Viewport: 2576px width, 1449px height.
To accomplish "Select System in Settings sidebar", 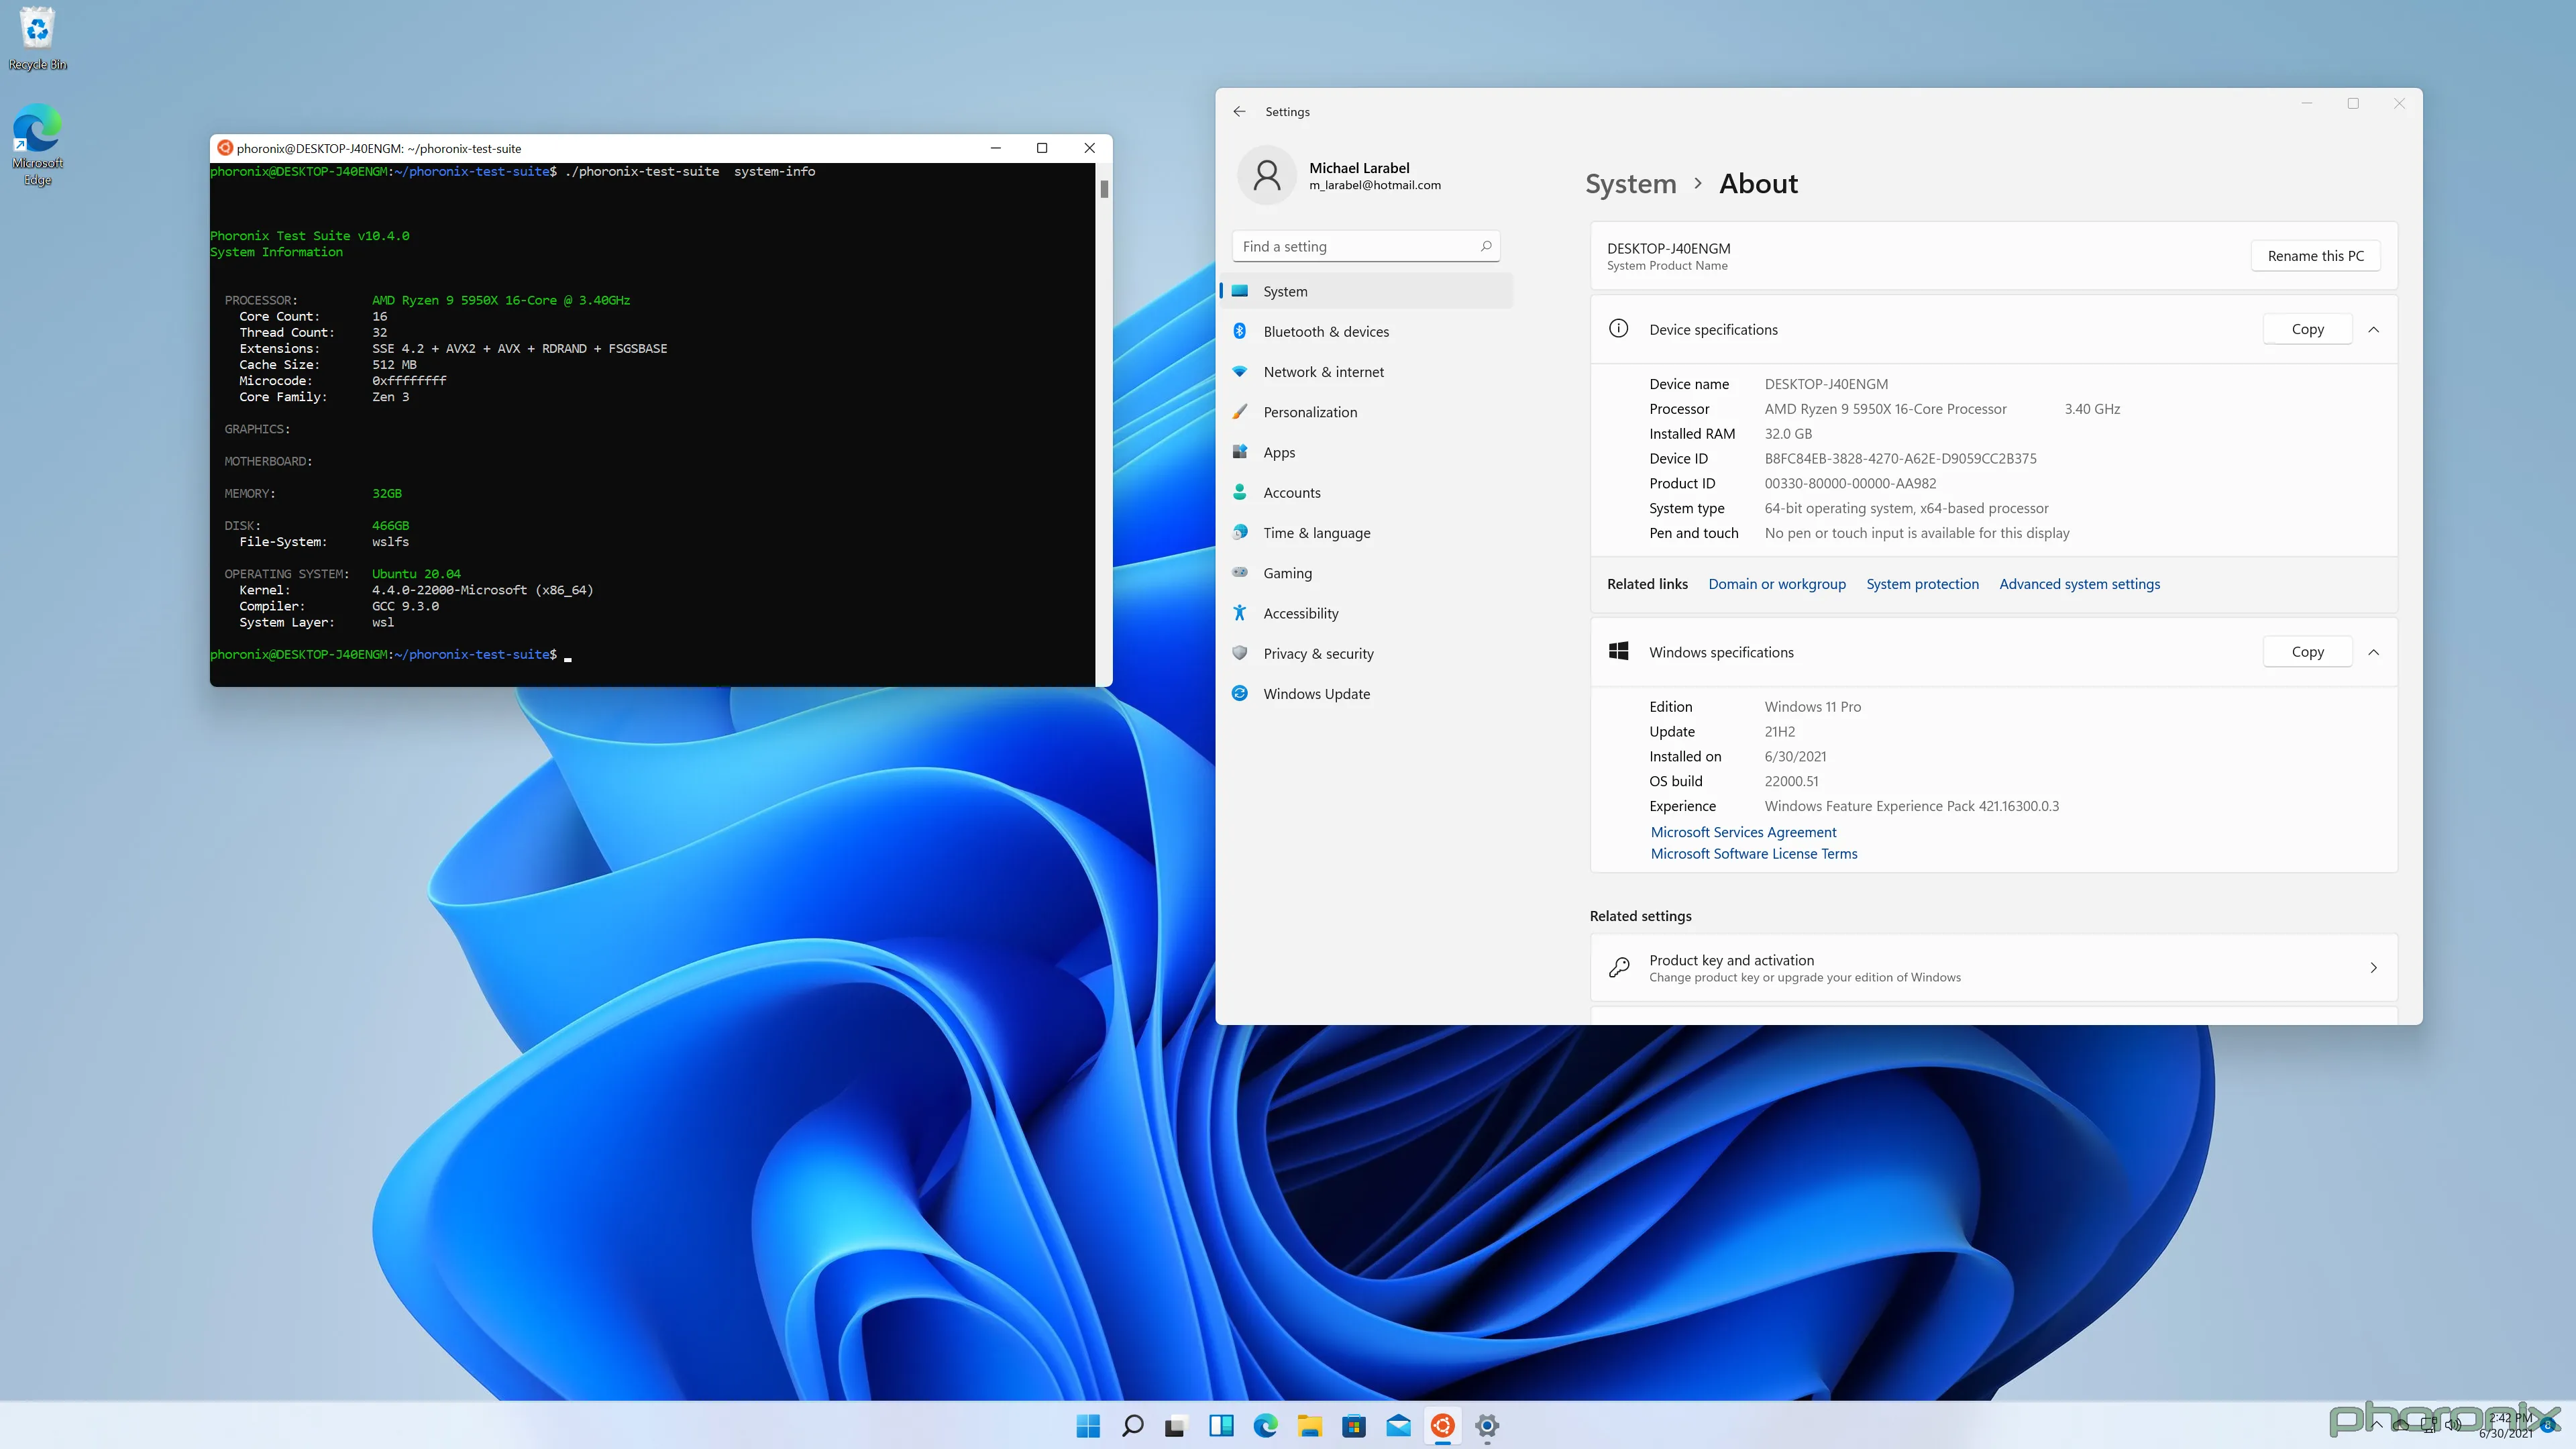I will pos(1366,291).
